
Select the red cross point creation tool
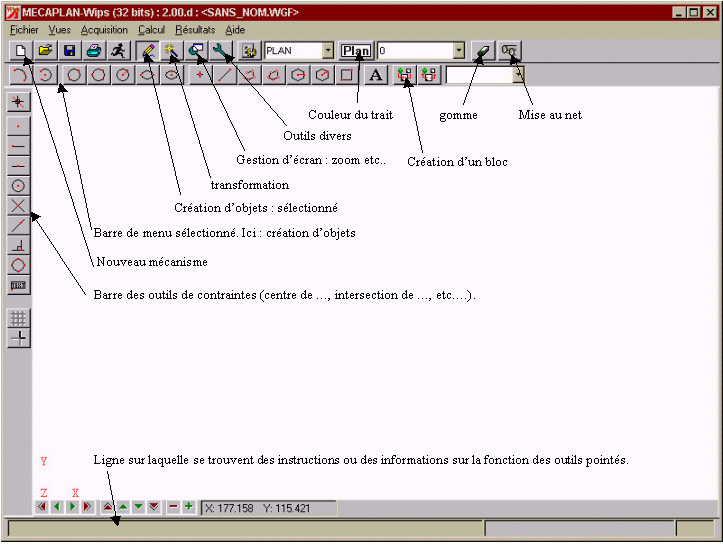click(200, 75)
